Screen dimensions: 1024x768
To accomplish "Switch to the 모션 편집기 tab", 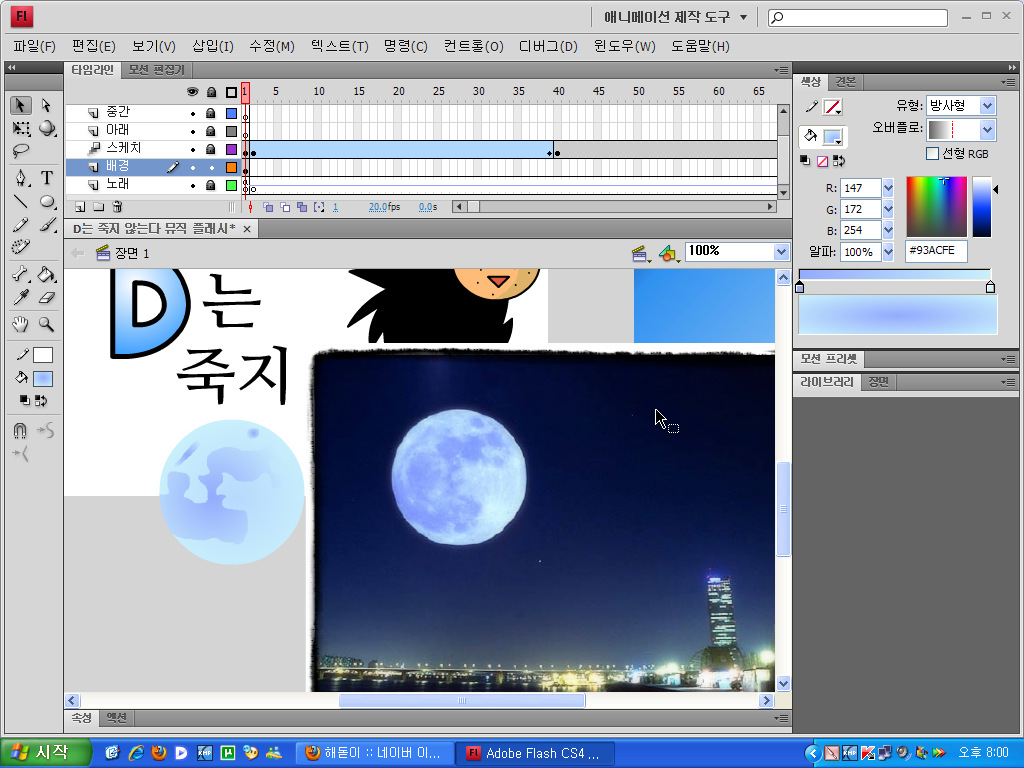I will tap(156, 70).
